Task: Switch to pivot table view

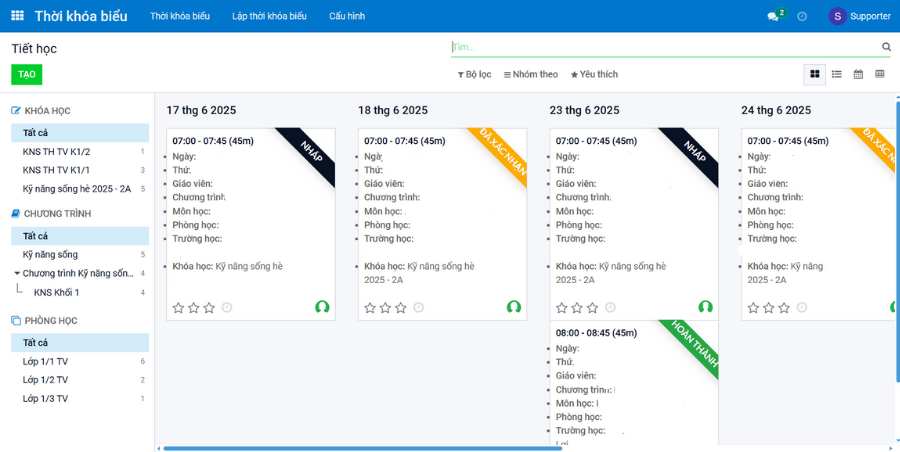Action: pos(880,74)
